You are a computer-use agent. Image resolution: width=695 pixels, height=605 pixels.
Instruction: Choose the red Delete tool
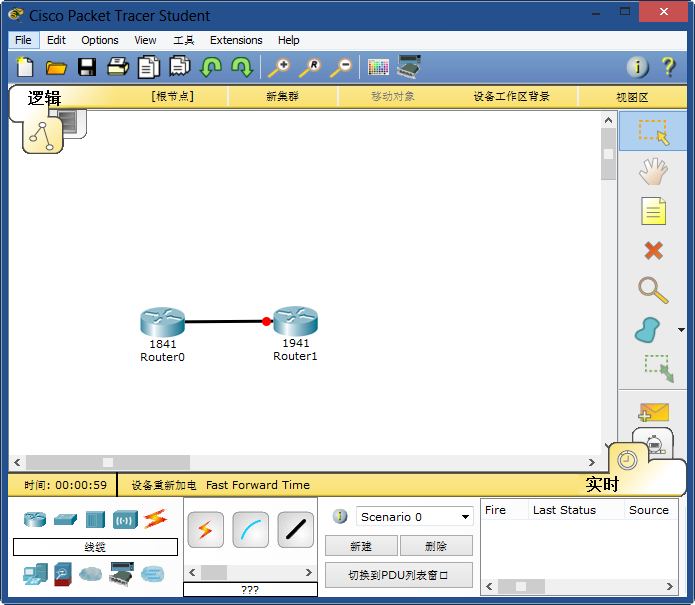point(653,250)
